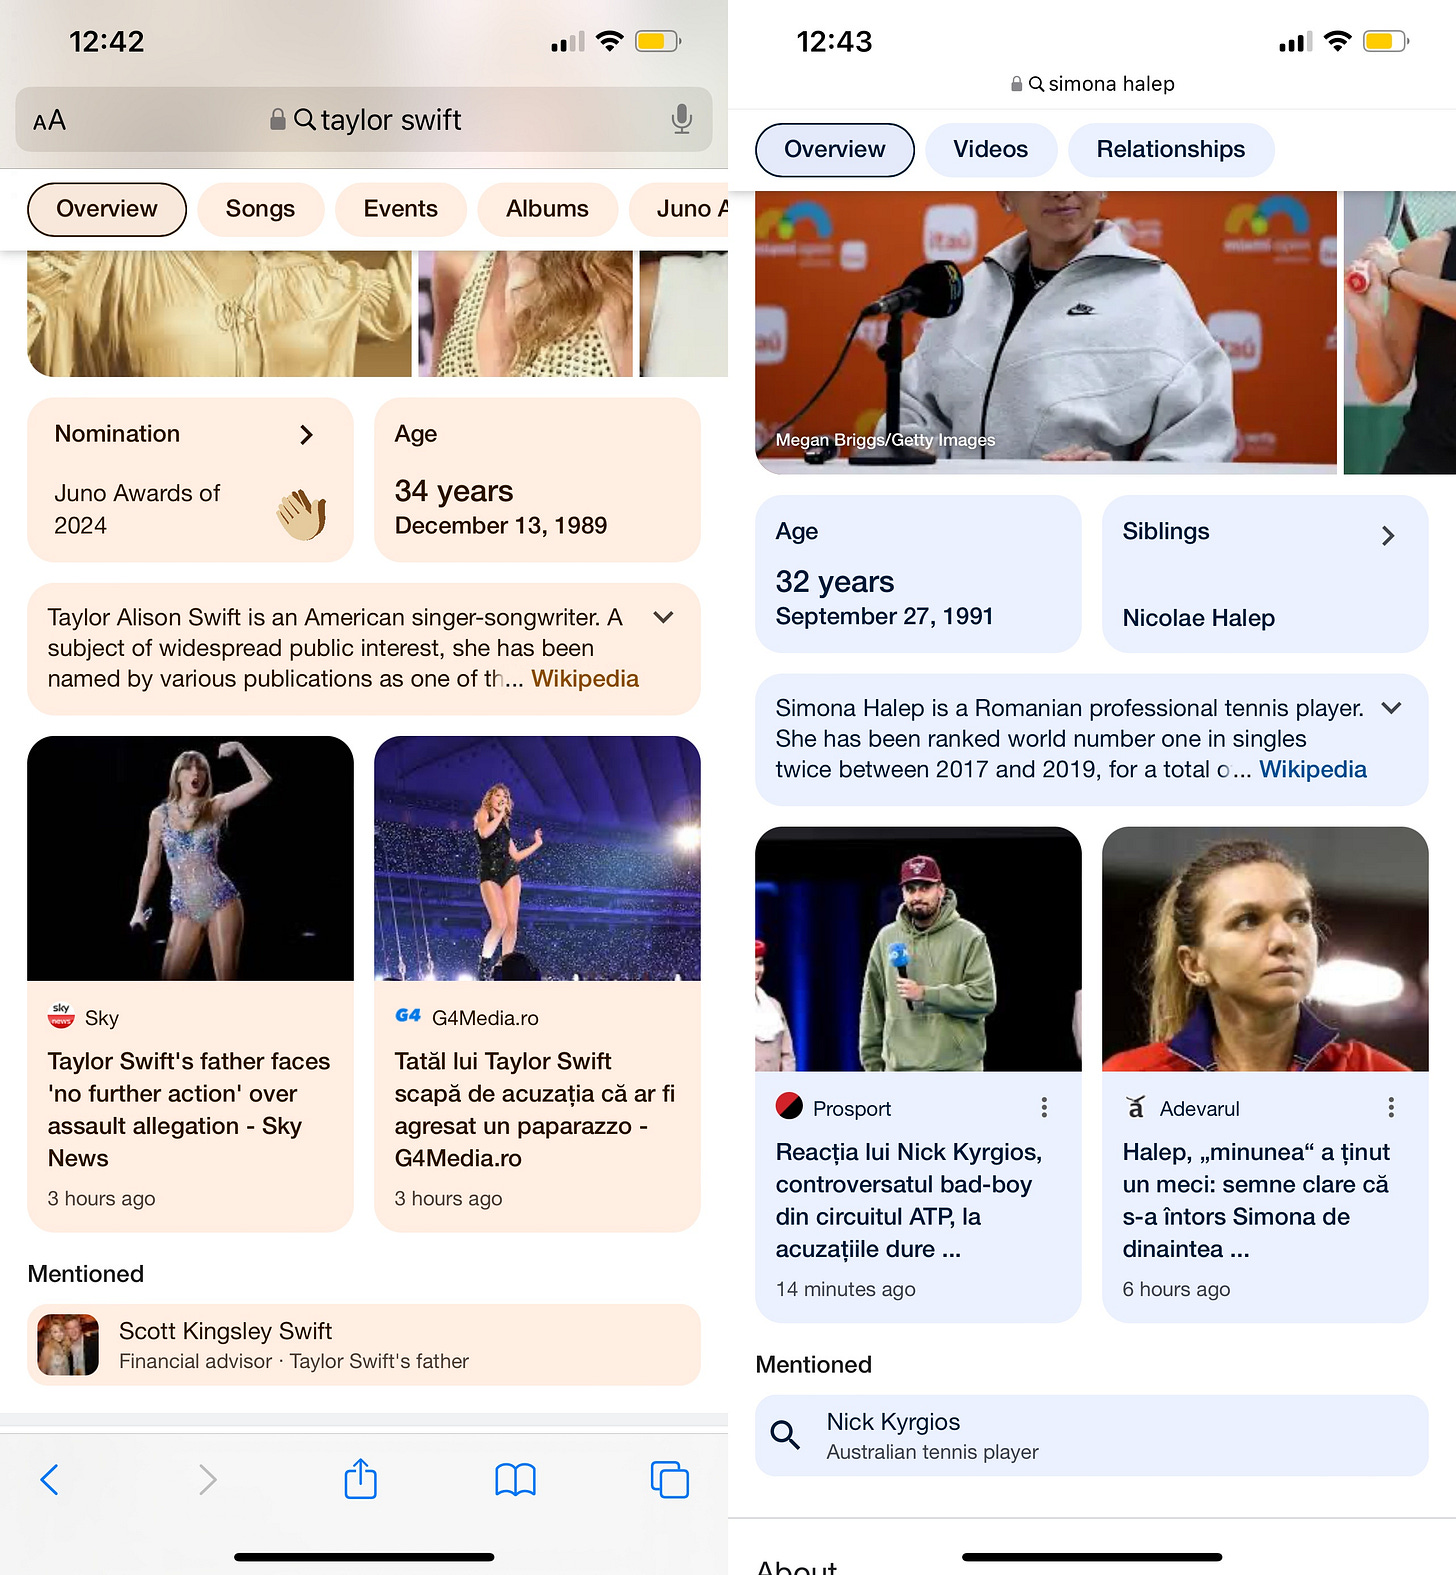This screenshot has height=1575, width=1456.
Task: Tap the Safari back arrow
Action: [49, 1479]
